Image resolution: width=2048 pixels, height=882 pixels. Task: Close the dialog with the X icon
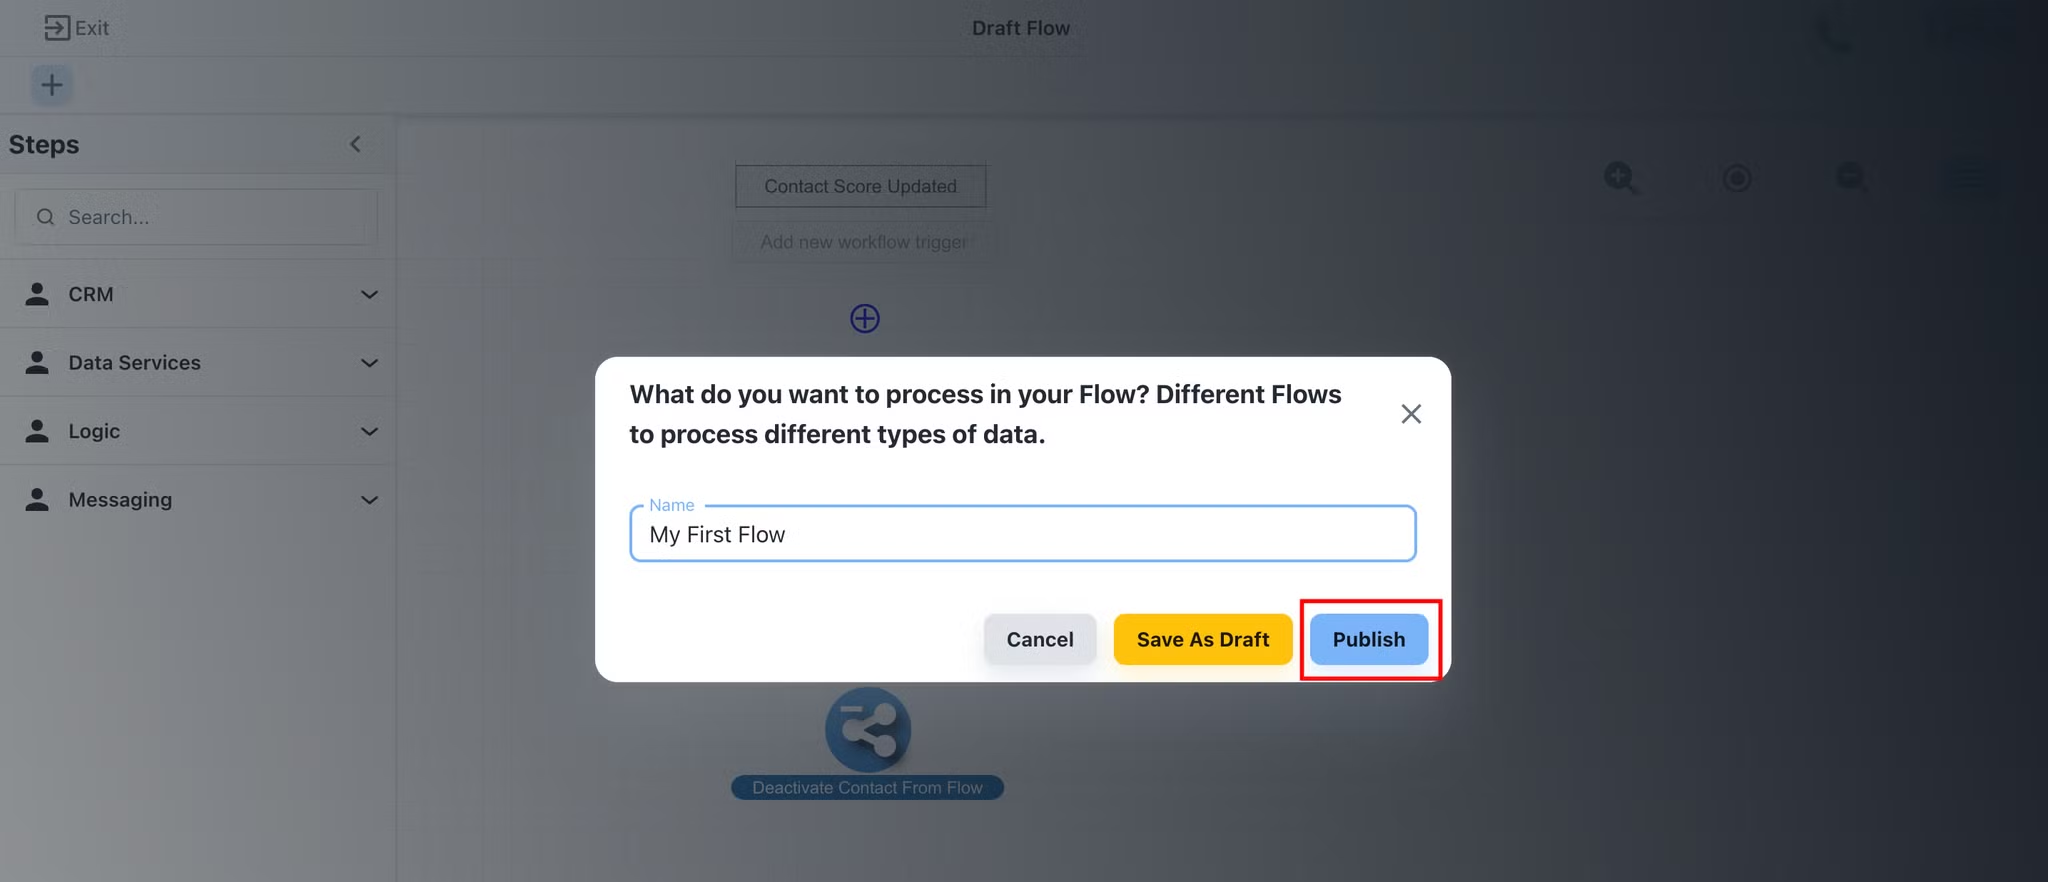coord(1411,414)
